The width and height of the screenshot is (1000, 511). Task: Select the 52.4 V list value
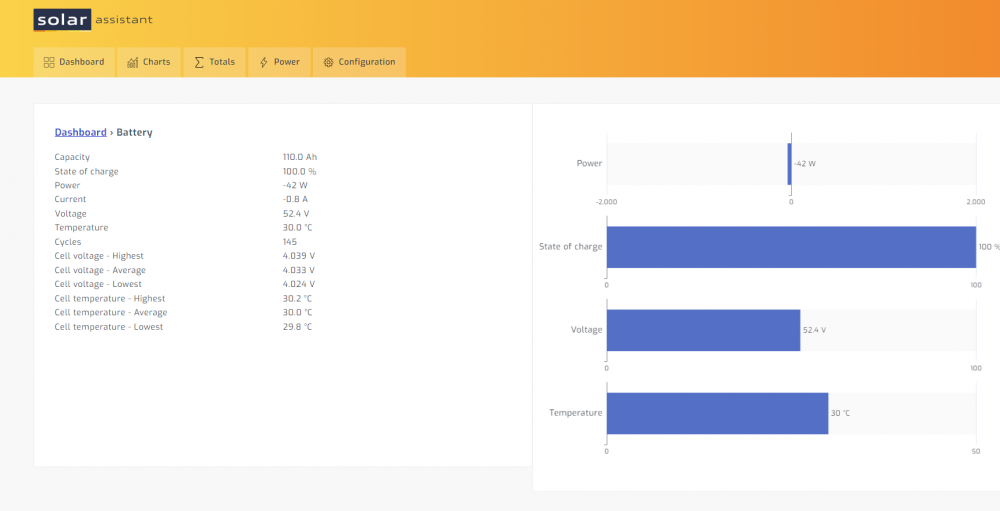(296, 214)
